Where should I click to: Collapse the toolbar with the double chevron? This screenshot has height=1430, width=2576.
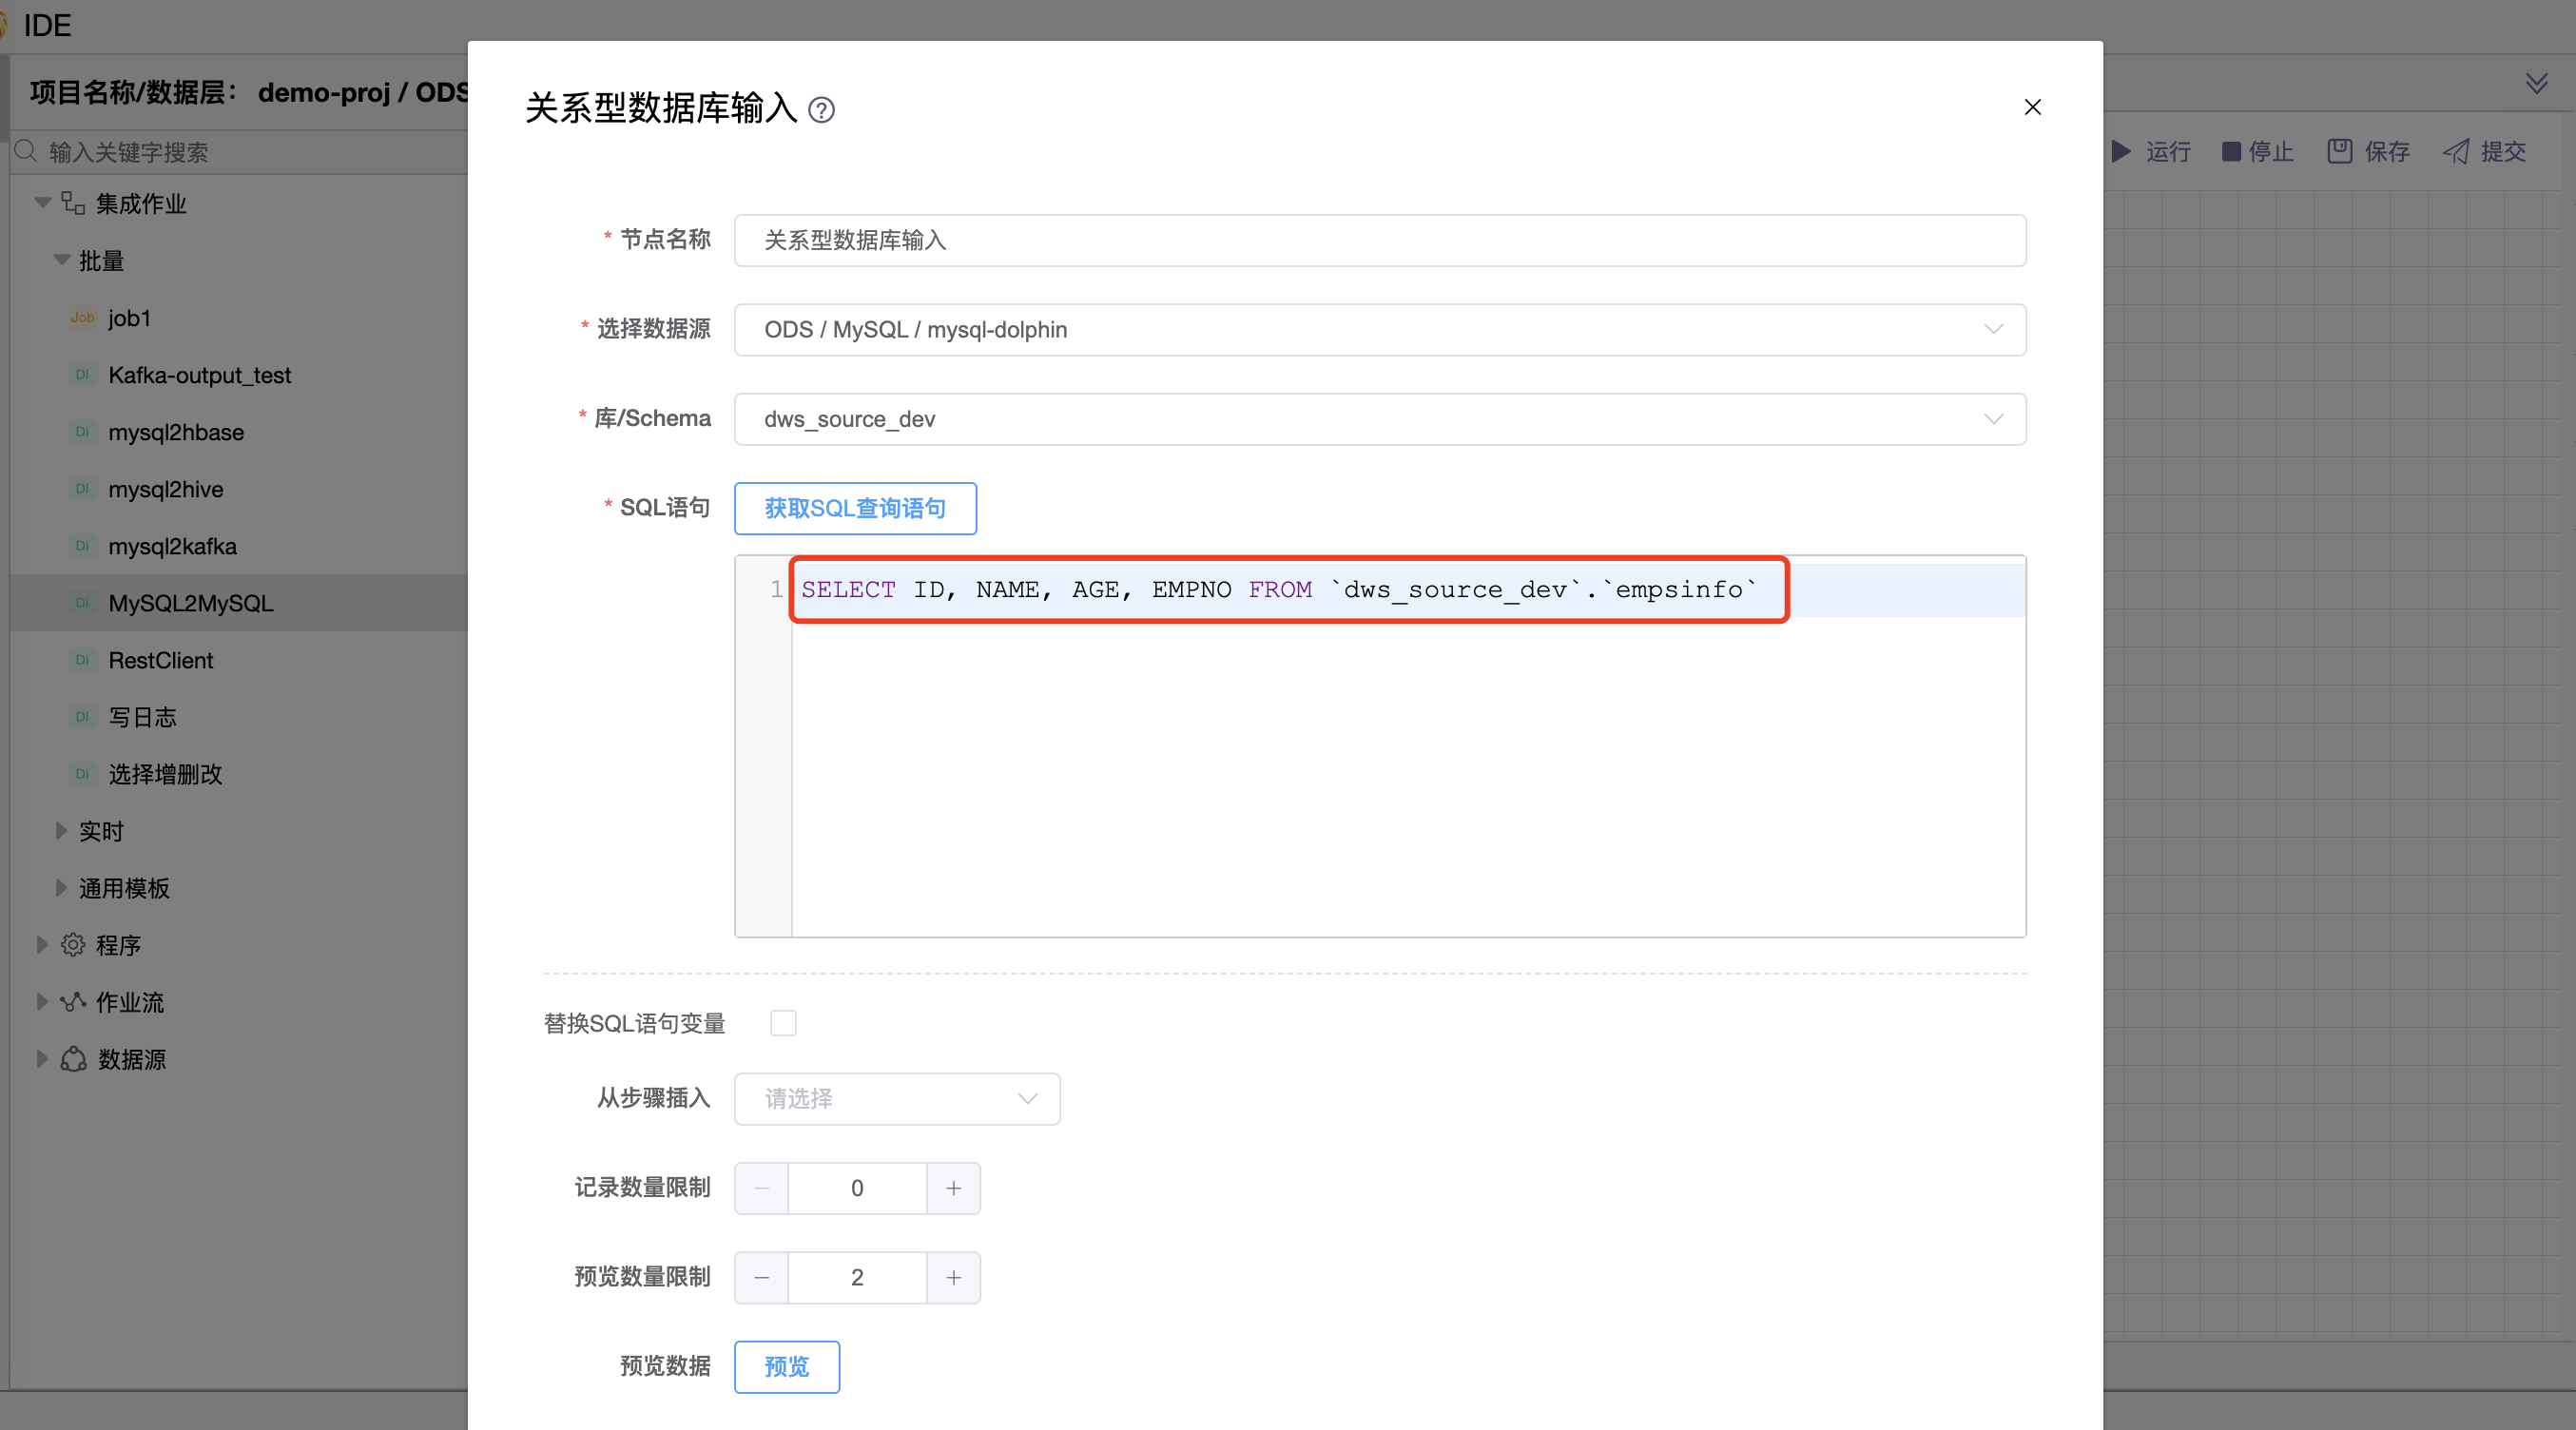point(2538,83)
